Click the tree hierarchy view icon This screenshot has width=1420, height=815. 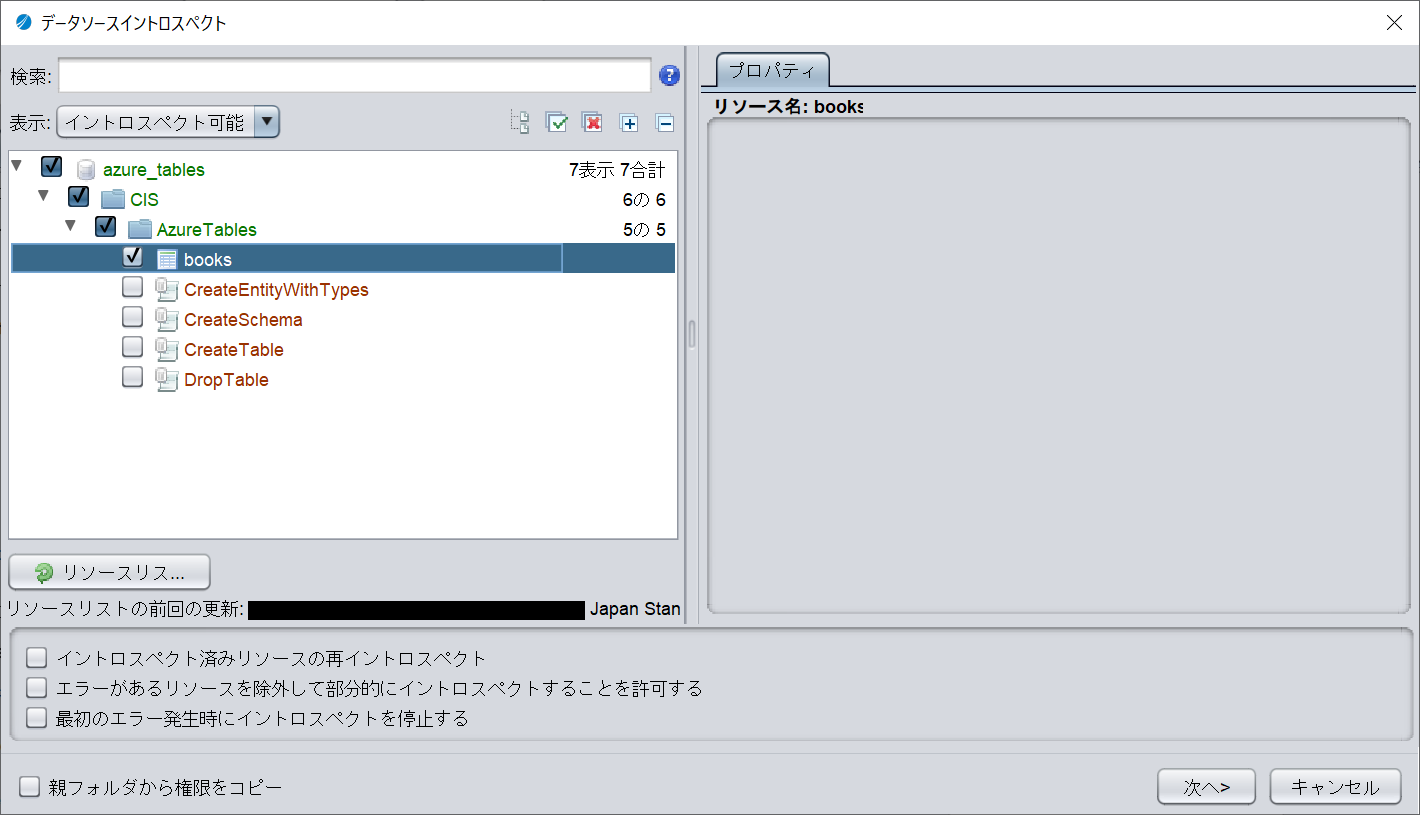pyautogui.click(x=520, y=123)
